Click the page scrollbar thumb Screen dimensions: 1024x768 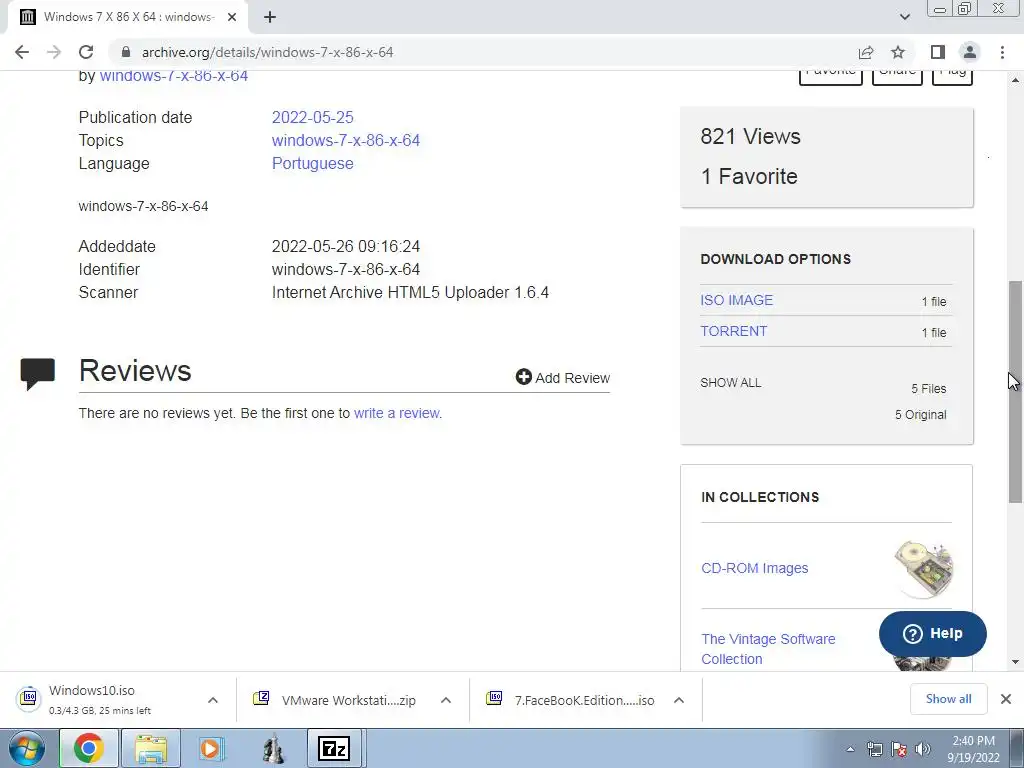(1015, 392)
